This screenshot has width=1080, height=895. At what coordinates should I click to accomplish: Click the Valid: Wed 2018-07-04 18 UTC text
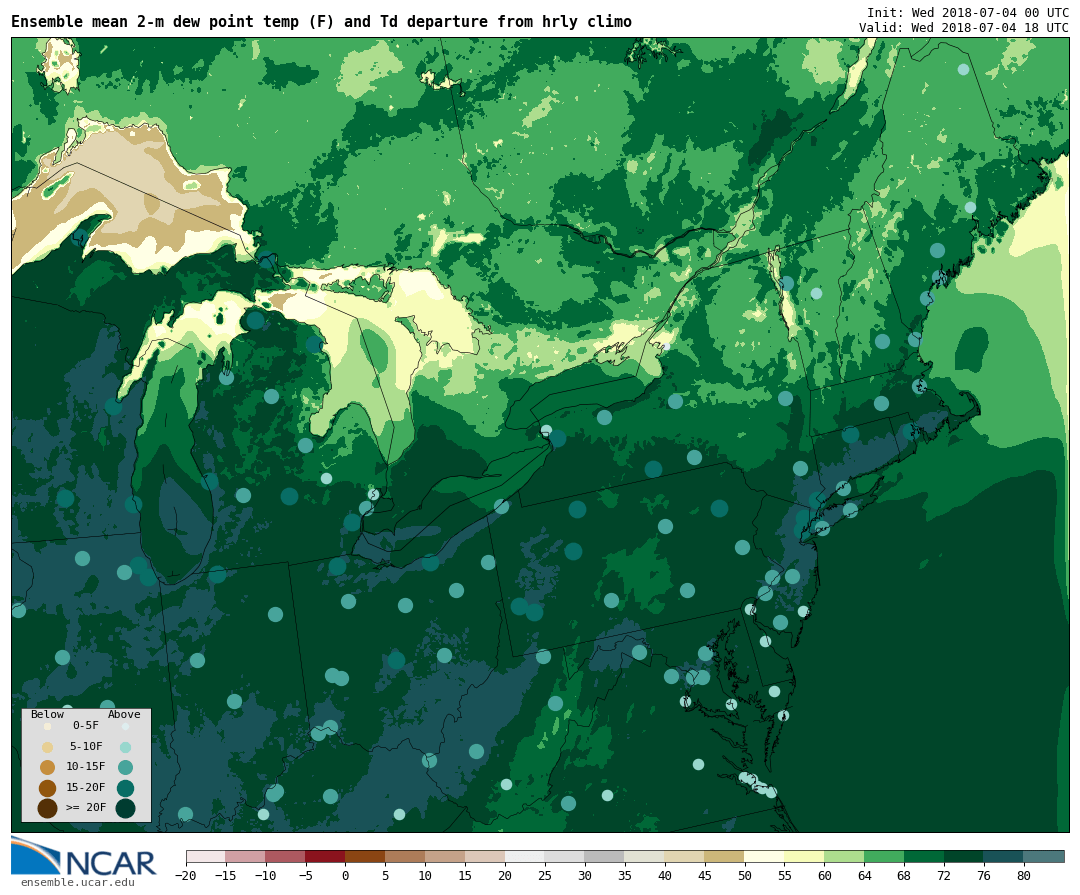click(964, 28)
